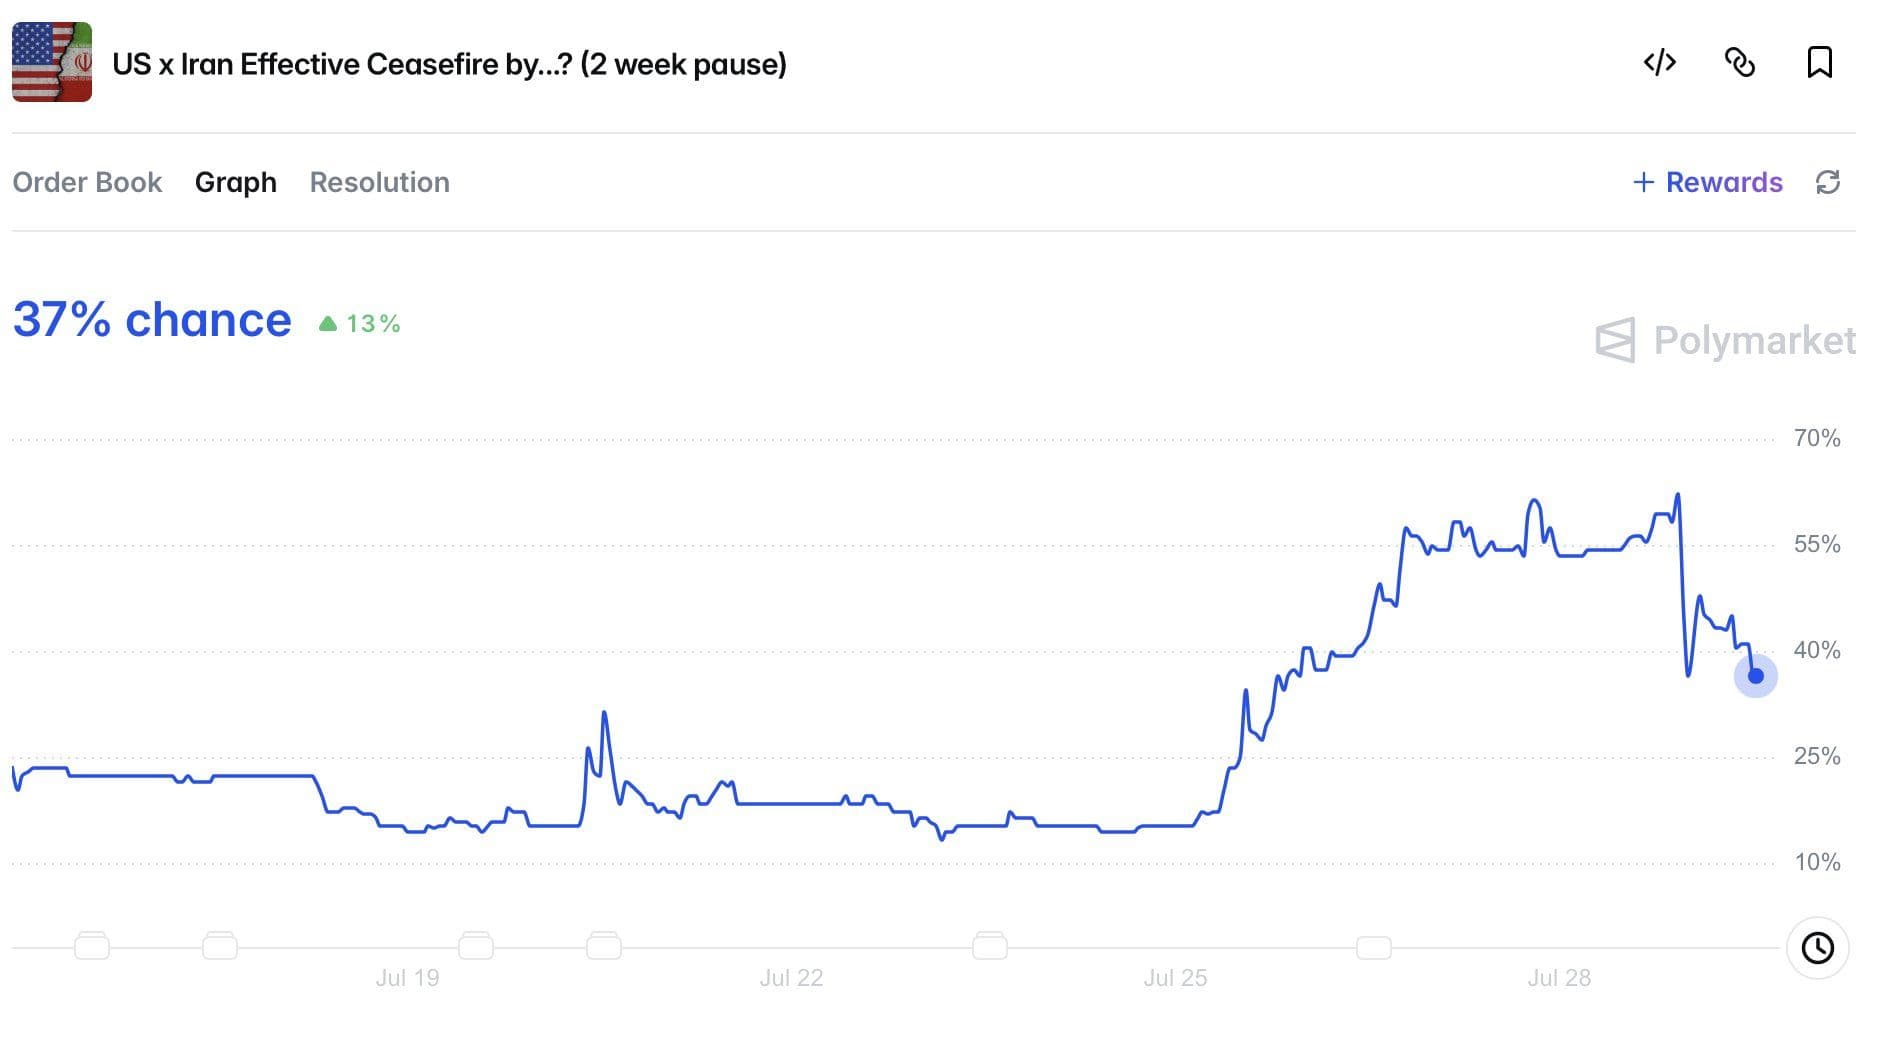Click the US x Iran flag thumbnail
1886x1048 pixels.
52,62
